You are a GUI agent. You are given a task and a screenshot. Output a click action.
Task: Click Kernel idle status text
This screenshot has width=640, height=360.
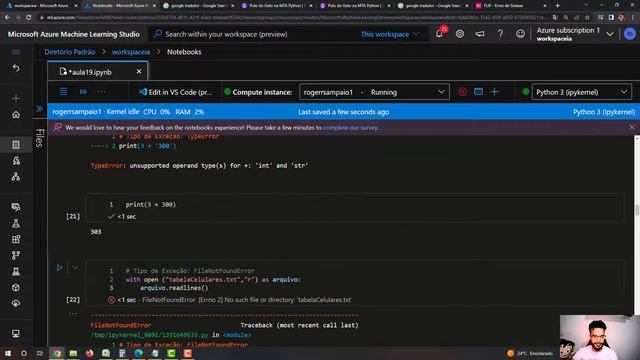[x=123, y=112]
